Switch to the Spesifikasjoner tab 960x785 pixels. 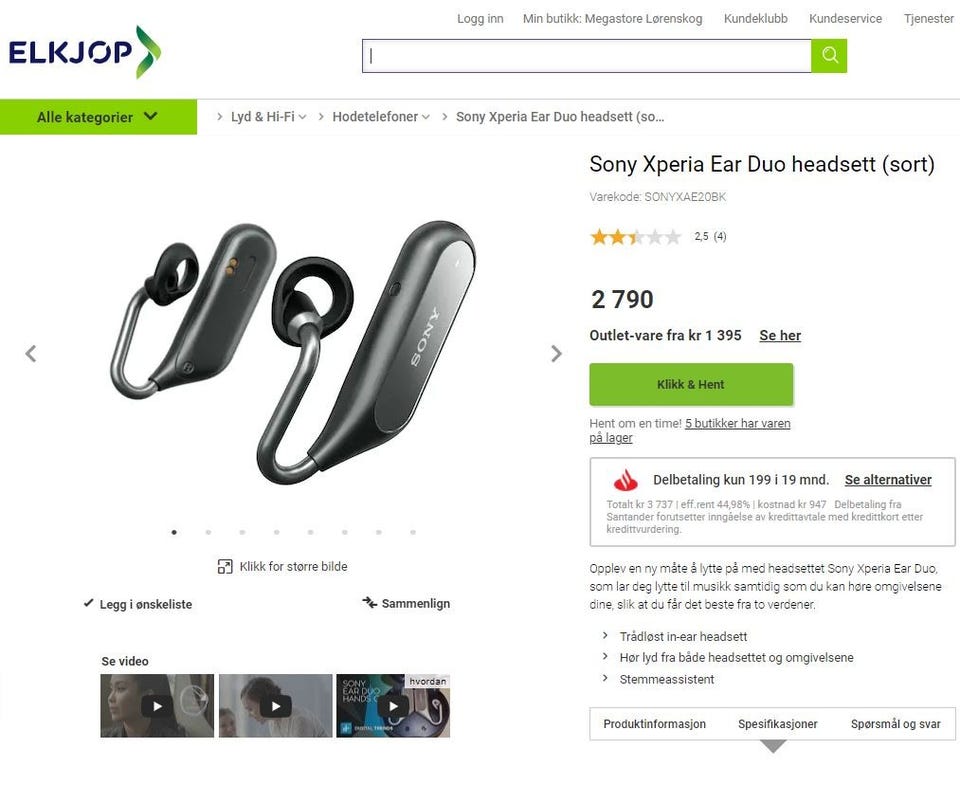778,724
